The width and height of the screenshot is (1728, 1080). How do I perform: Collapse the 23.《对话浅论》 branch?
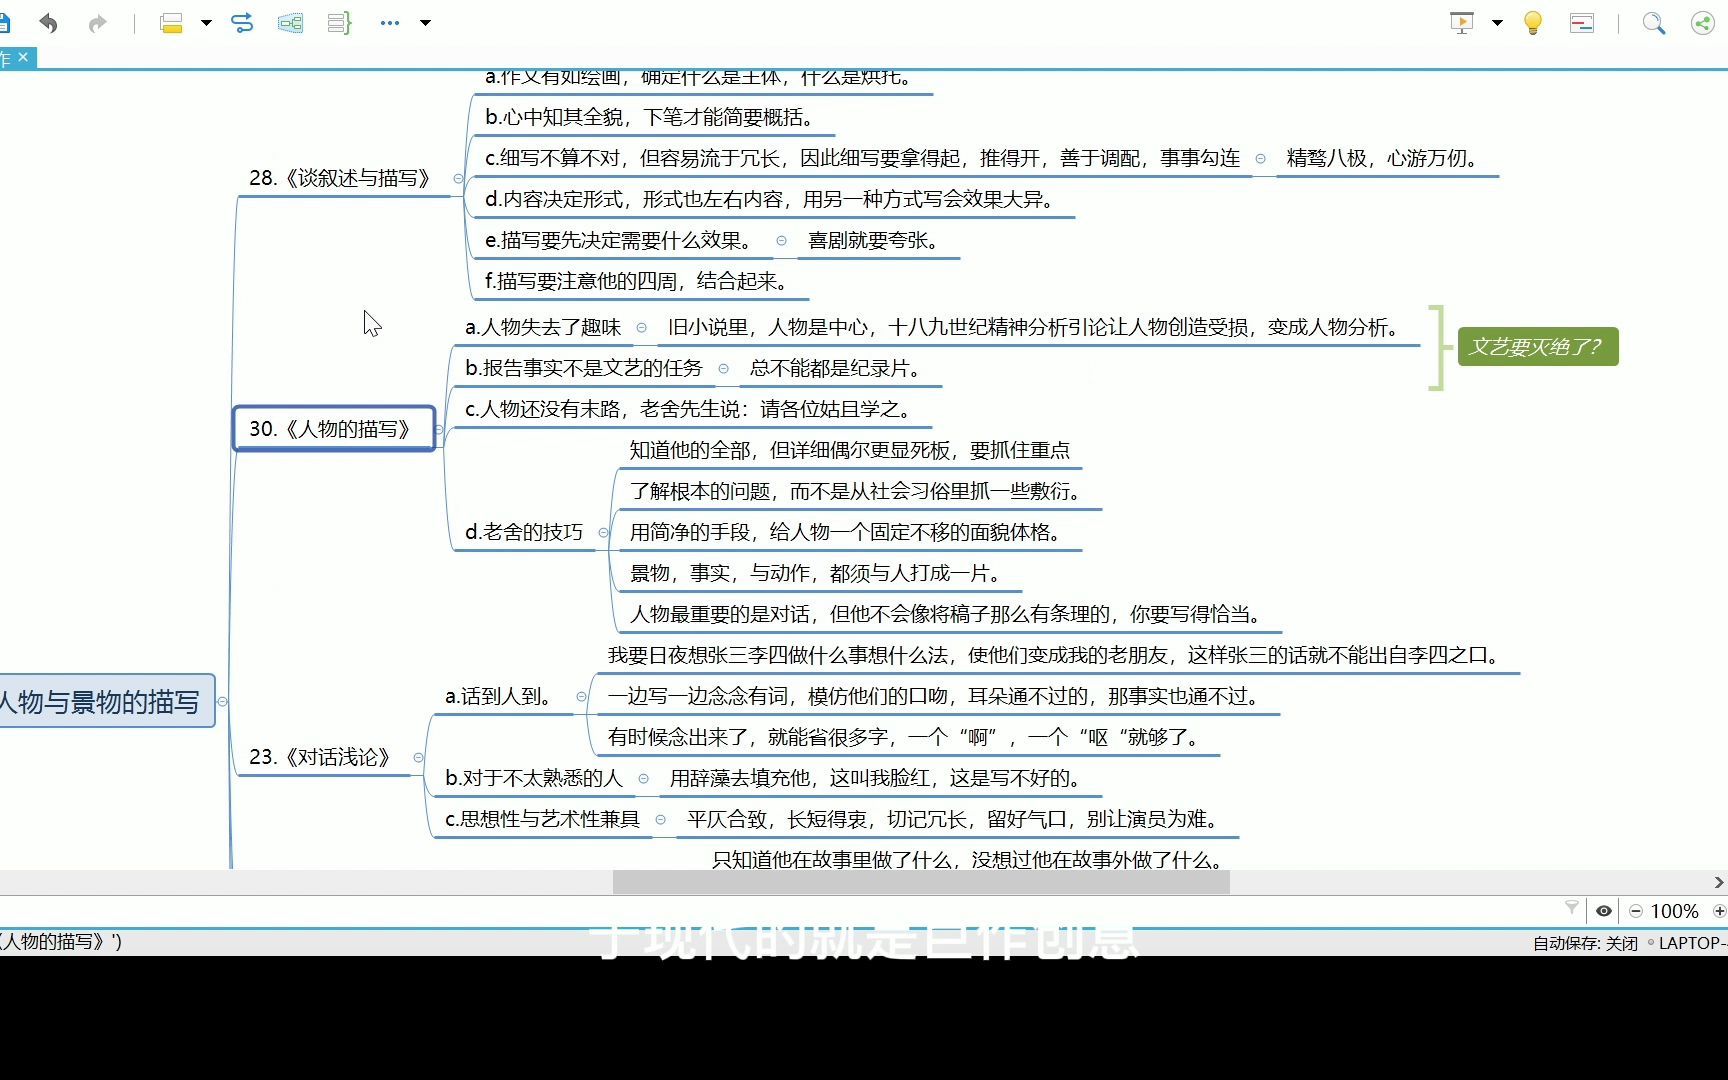pyautogui.click(x=418, y=757)
